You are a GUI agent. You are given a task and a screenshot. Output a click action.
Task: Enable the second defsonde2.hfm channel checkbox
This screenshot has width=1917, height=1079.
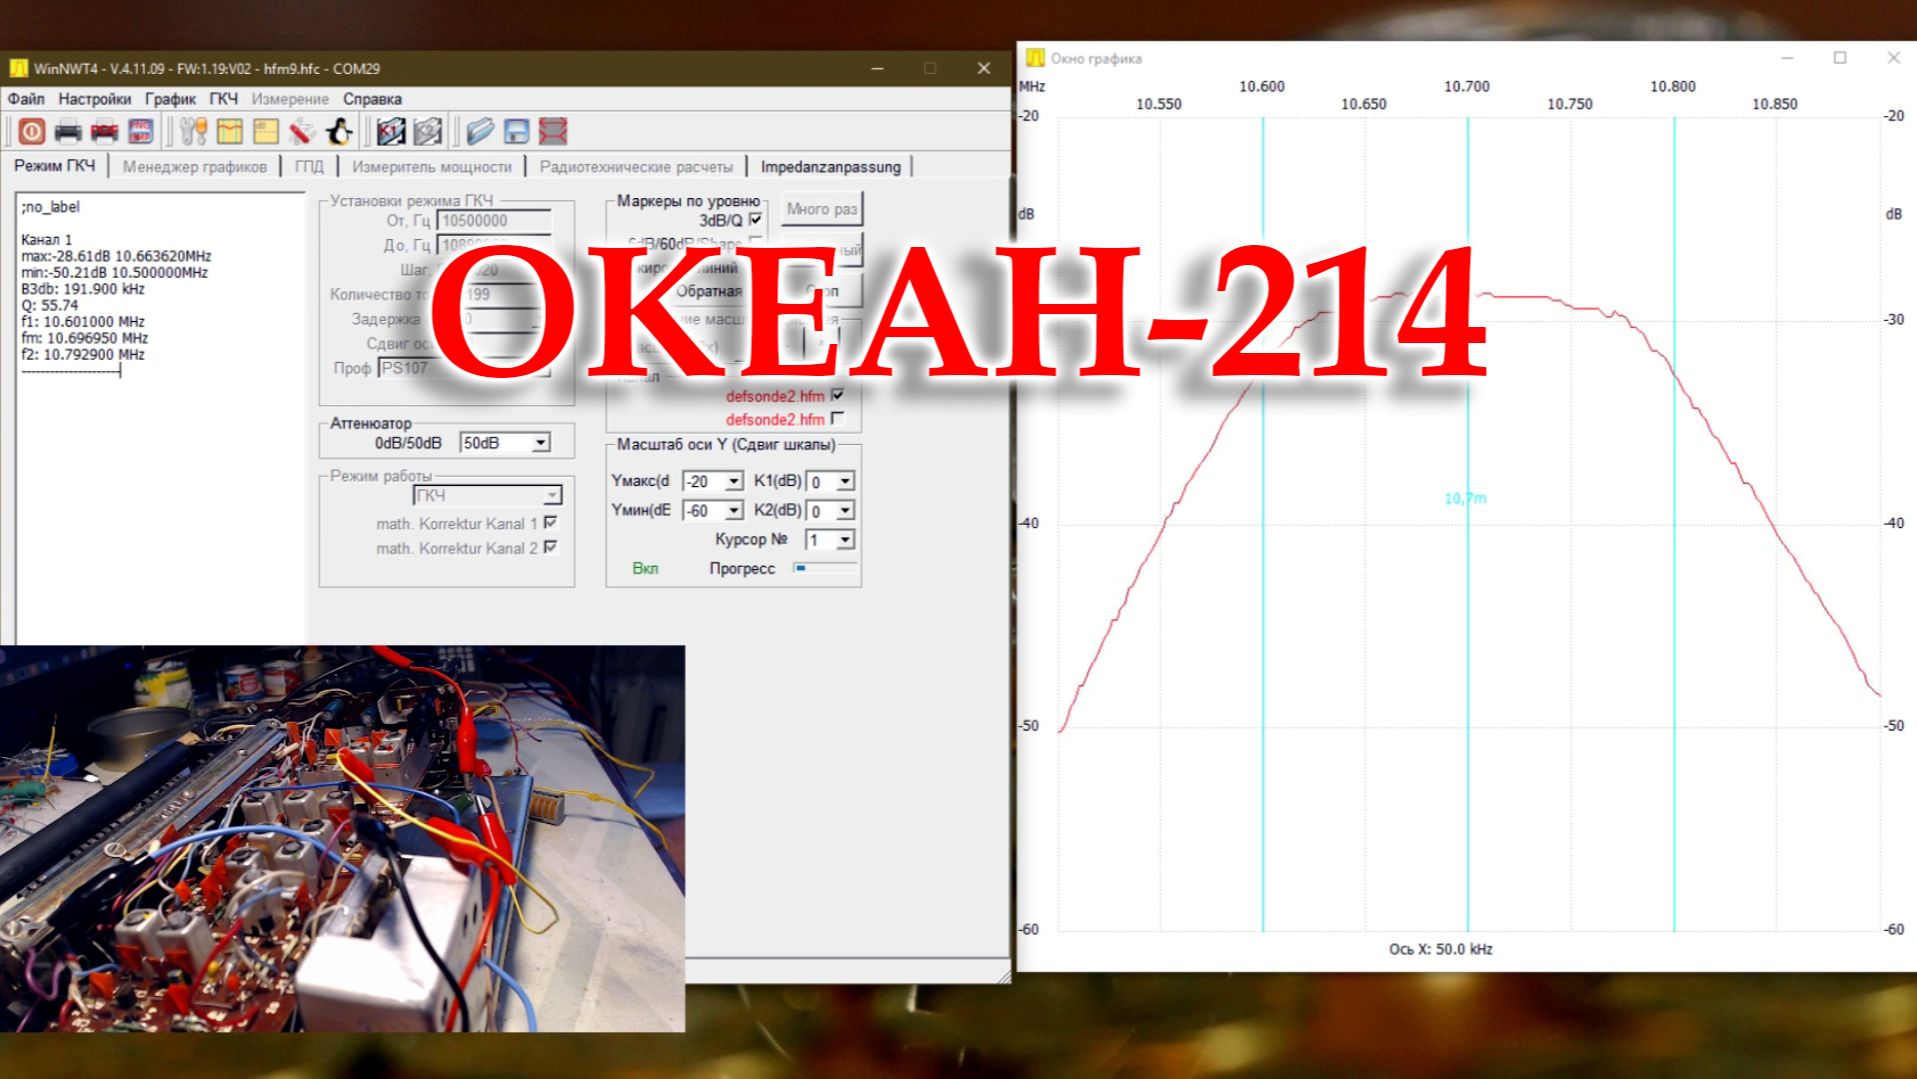(838, 418)
